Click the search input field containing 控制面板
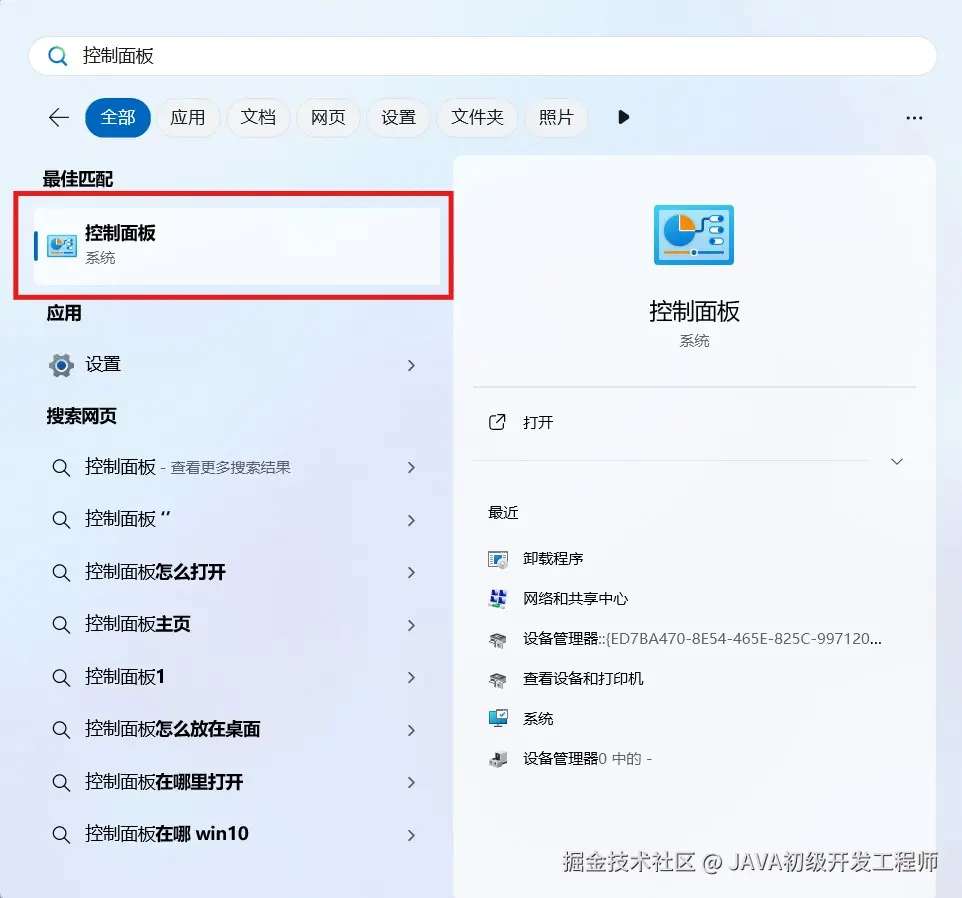This screenshot has width=962, height=898. [x=482, y=56]
